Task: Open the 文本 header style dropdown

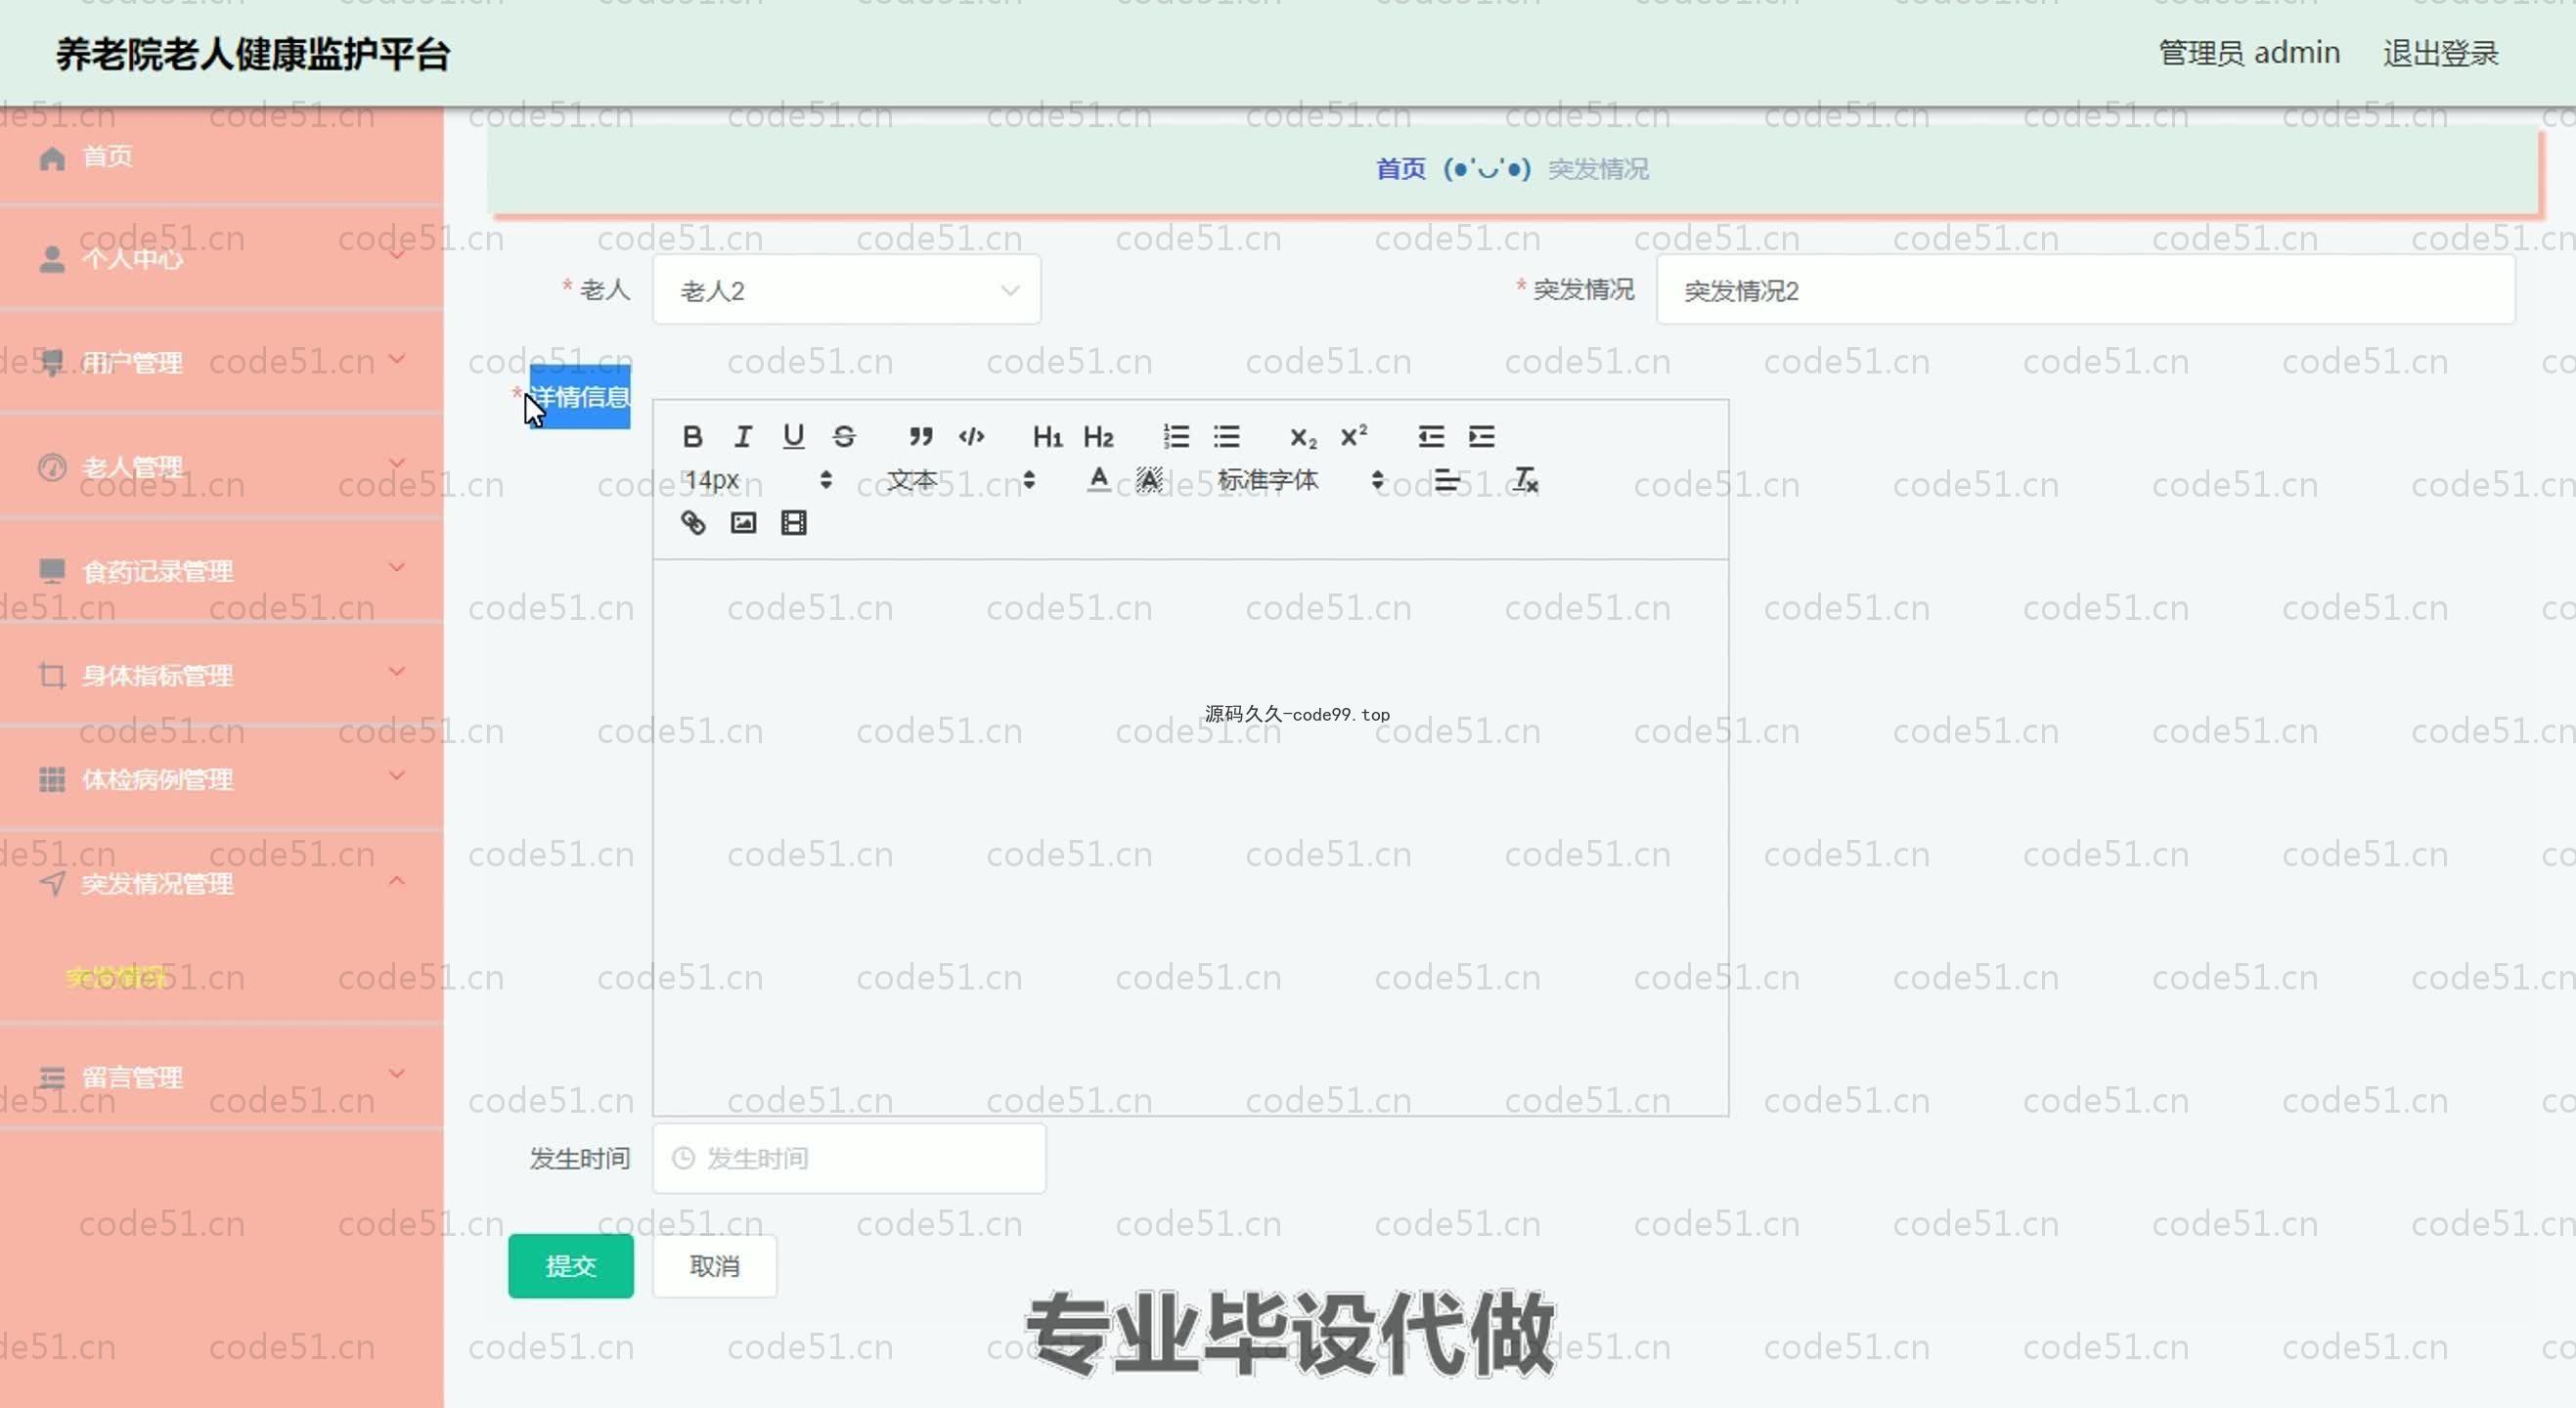Action: (960, 480)
